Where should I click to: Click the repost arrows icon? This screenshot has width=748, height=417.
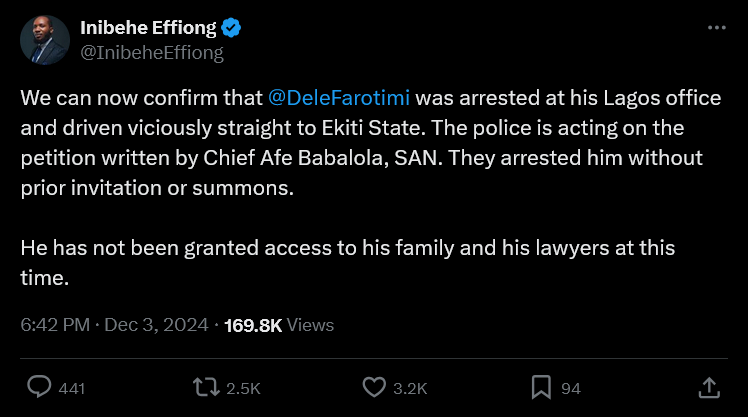click(x=206, y=387)
